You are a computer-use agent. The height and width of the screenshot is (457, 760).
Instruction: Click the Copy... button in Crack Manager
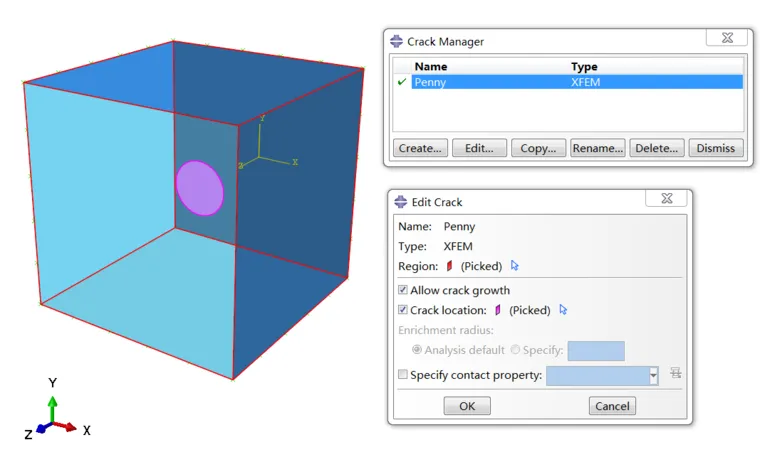click(x=538, y=148)
